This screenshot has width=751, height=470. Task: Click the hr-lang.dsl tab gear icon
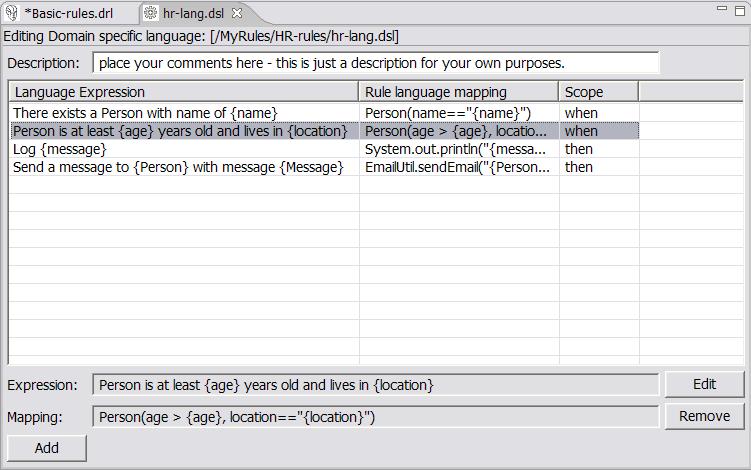pyautogui.click(x=150, y=14)
